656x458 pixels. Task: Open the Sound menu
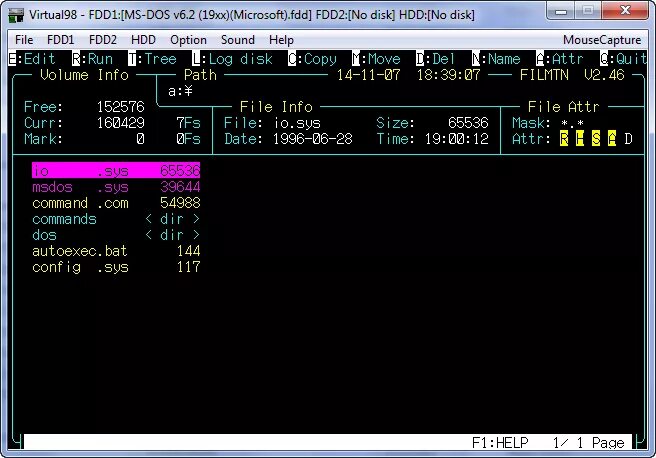pyautogui.click(x=238, y=40)
